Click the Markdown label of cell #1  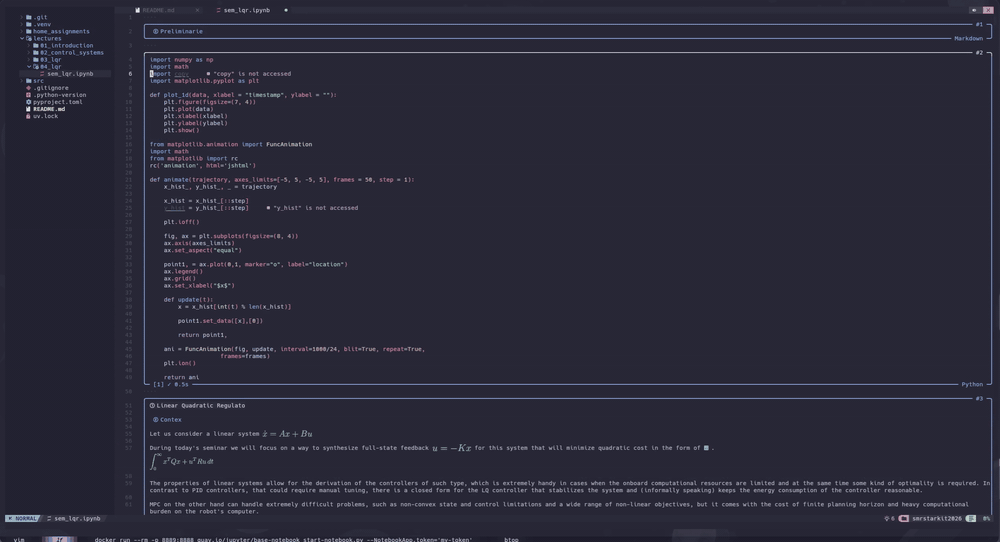[x=968, y=38]
